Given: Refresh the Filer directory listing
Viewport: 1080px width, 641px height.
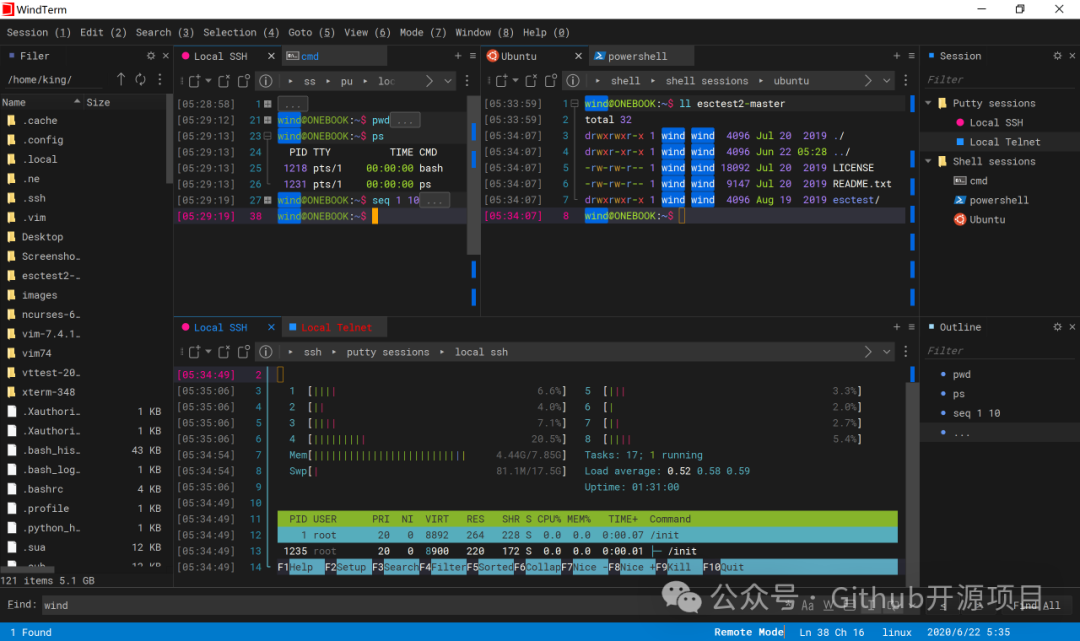Looking at the screenshot, I should (x=141, y=79).
